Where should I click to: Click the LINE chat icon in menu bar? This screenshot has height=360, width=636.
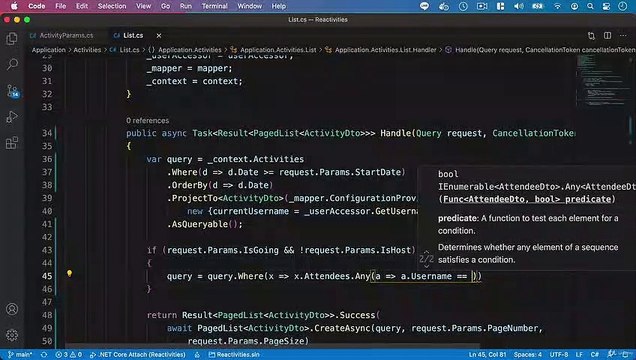pos(424,6)
